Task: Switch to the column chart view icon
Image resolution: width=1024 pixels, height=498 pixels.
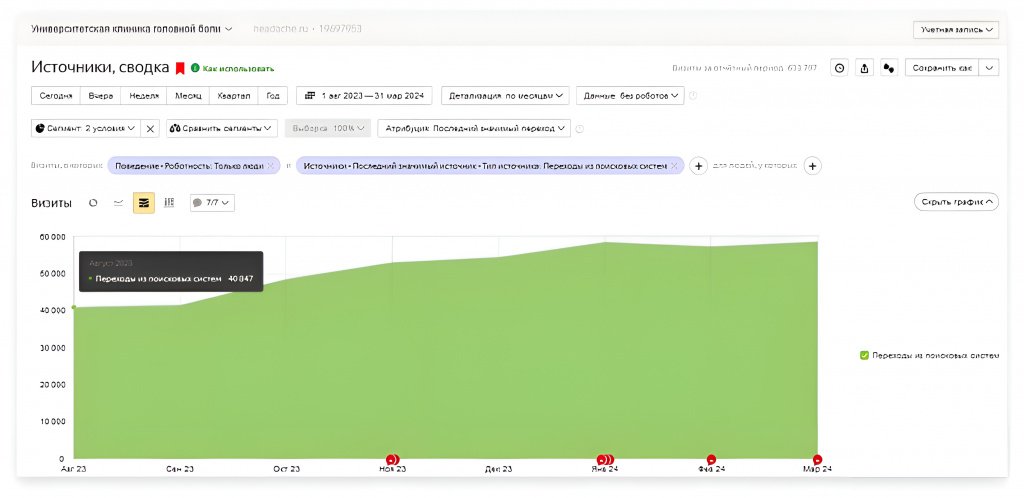Action: 169,203
